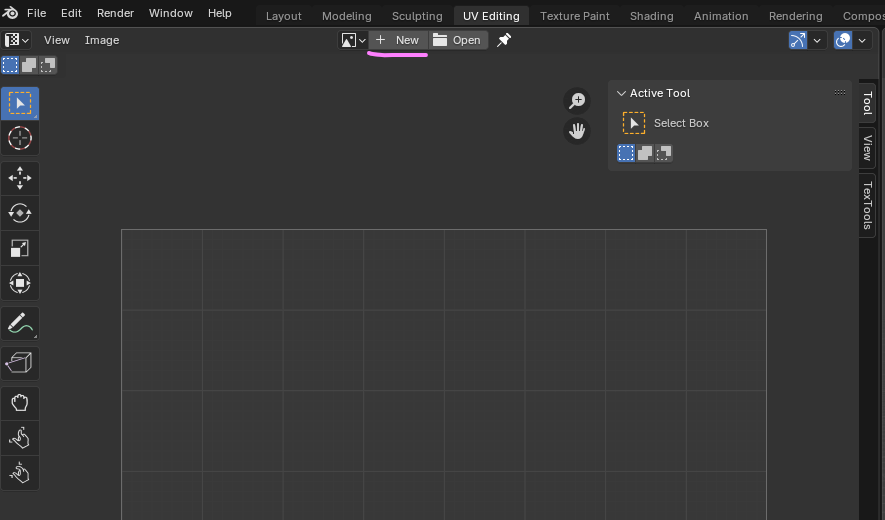Viewport: 885px width, 520px height.
Task: Switch to the Animation workspace tab
Action: tap(721, 16)
